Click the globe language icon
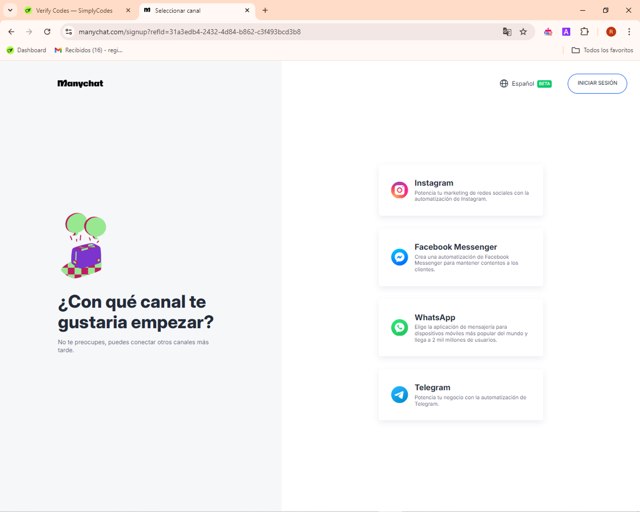640x512 pixels. pyautogui.click(x=504, y=83)
